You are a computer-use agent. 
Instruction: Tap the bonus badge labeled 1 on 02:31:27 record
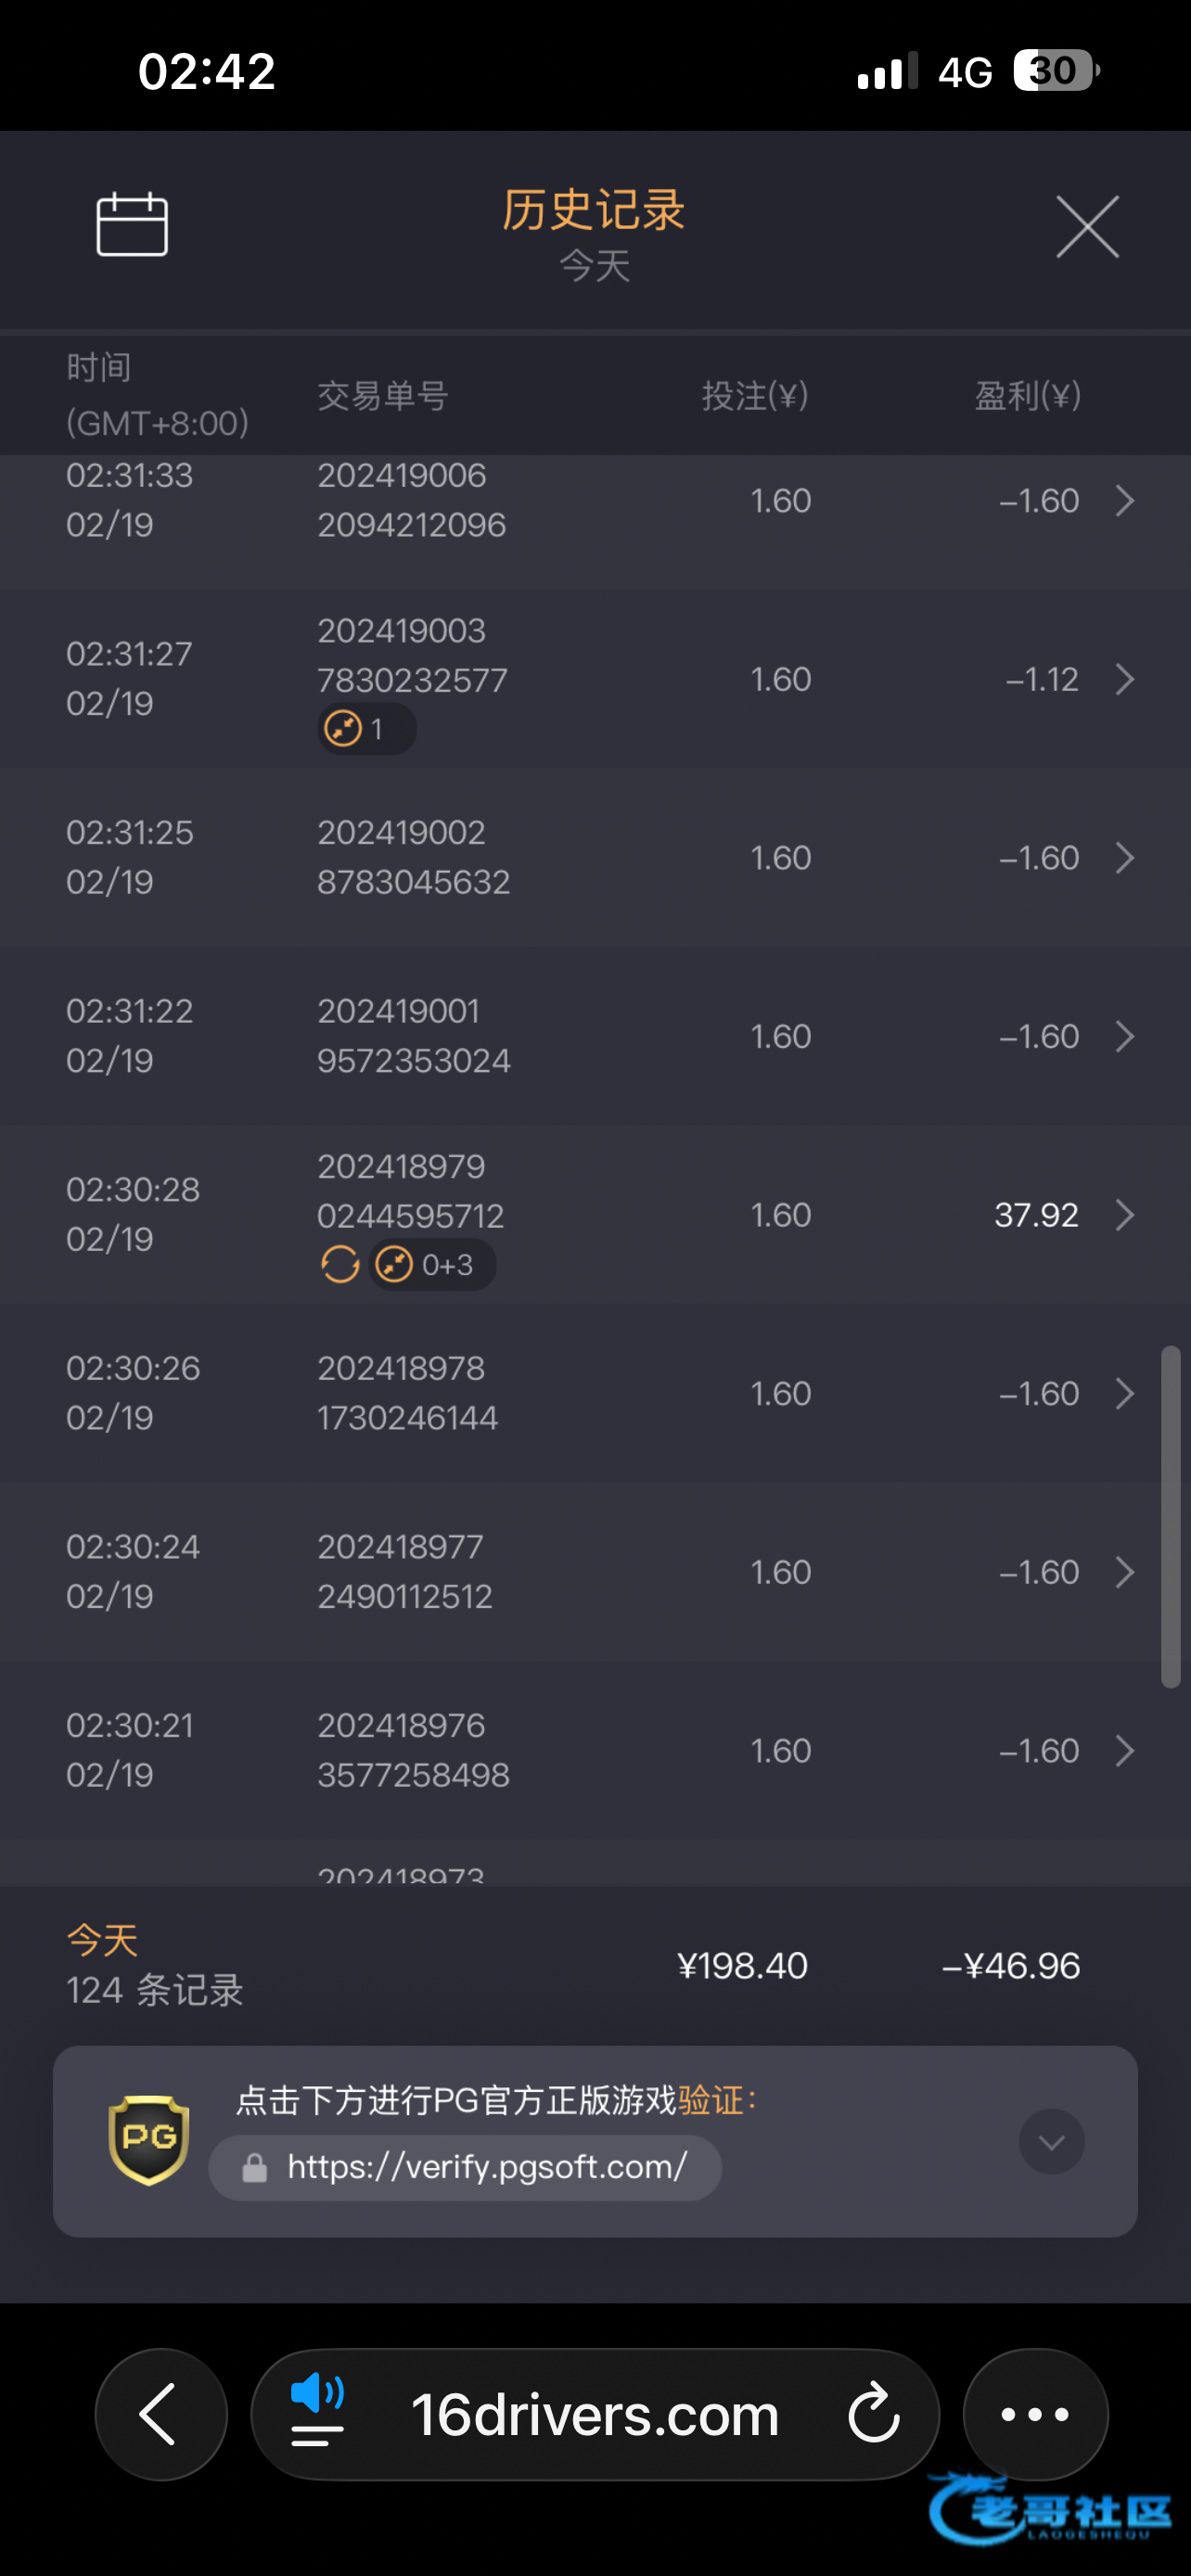[x=366, y=729]
